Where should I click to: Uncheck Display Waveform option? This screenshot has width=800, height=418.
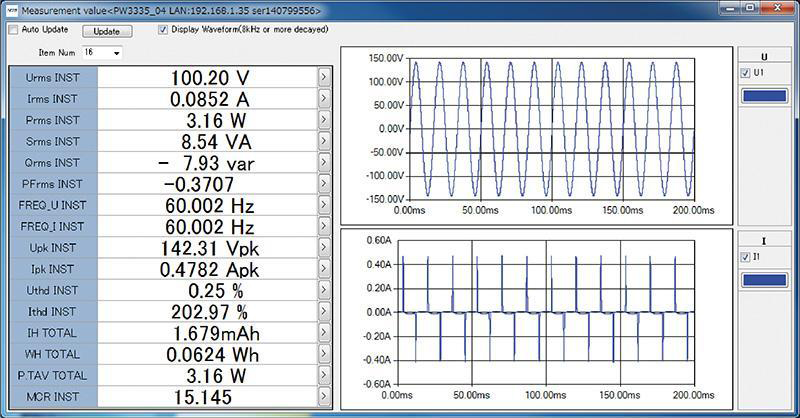coord(163,30)
